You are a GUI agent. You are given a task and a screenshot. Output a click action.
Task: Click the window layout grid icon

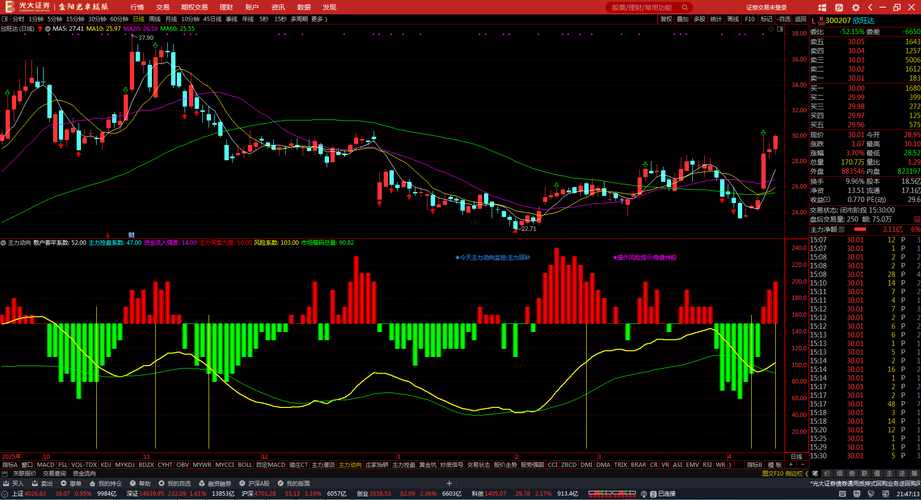tap(822, 8)
